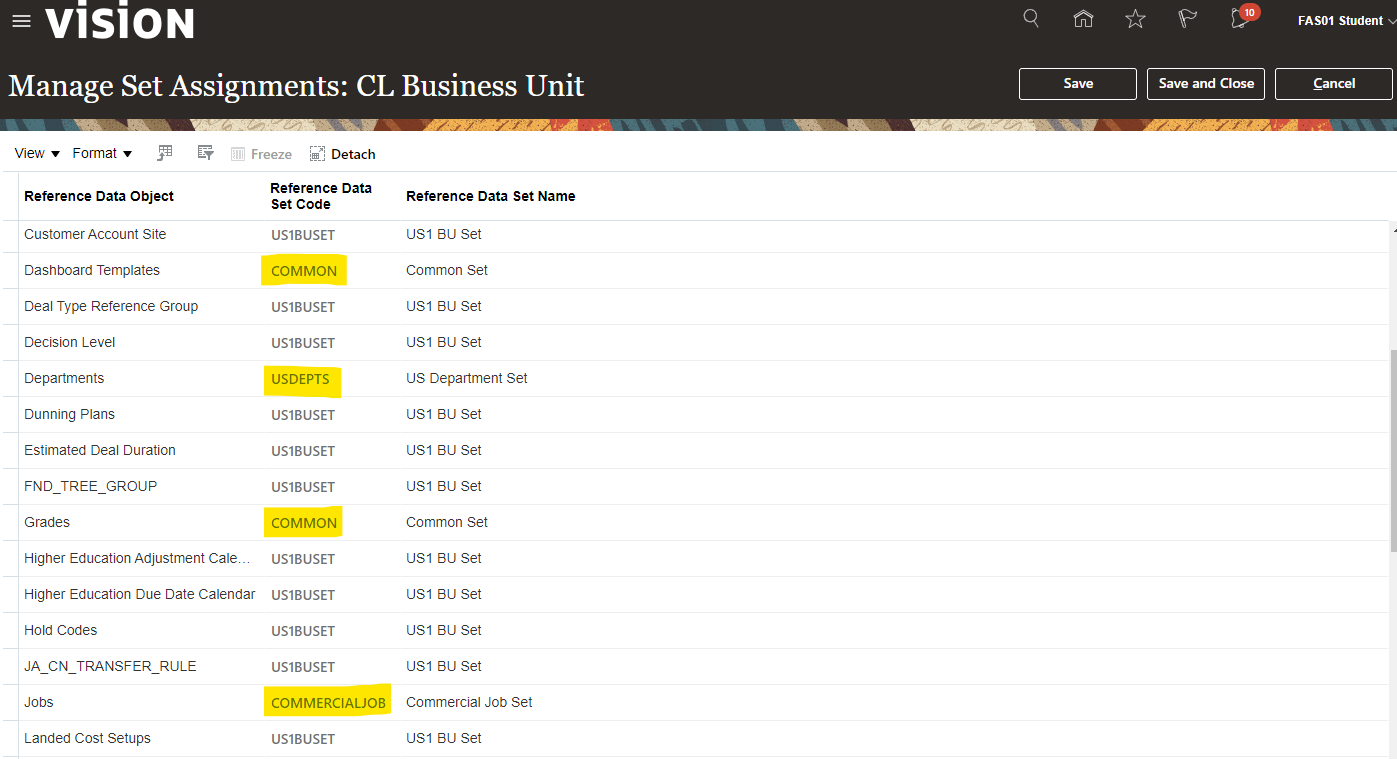Click the vertical table scrollbar
Screen dimensions: 1397x759
point(1391,450)
